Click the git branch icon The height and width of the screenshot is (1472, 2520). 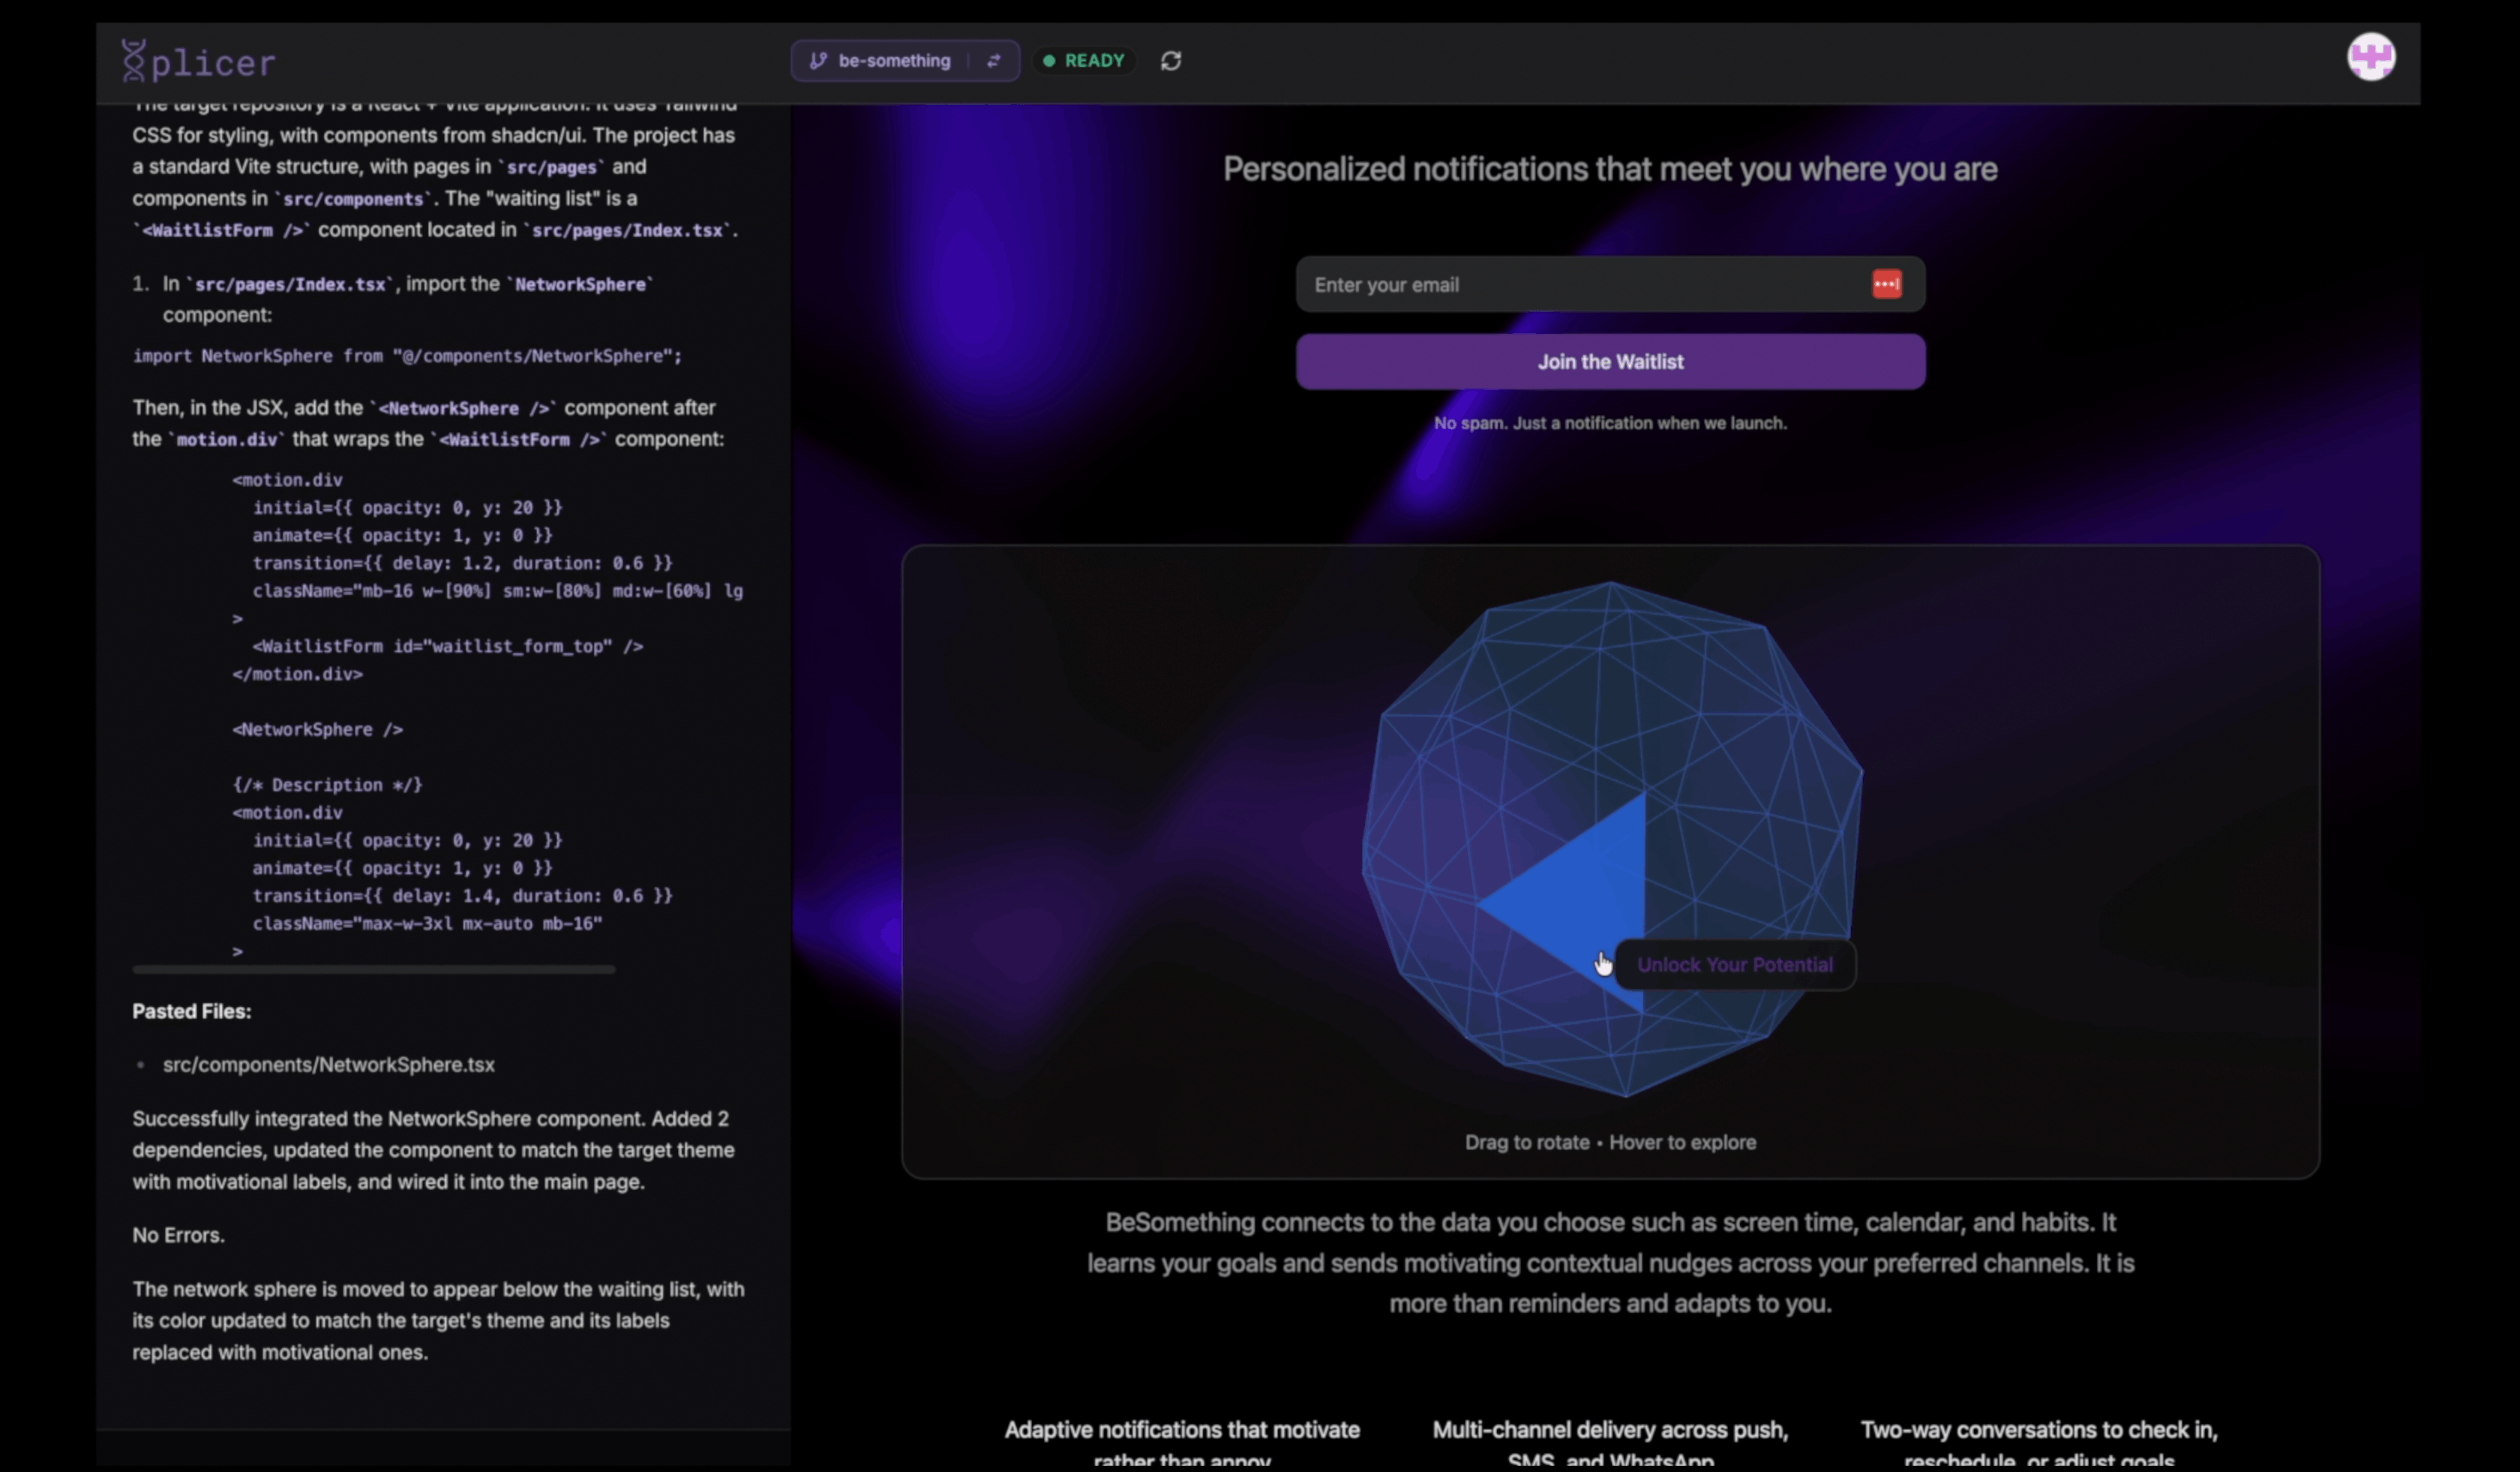(x=818, y=61)
